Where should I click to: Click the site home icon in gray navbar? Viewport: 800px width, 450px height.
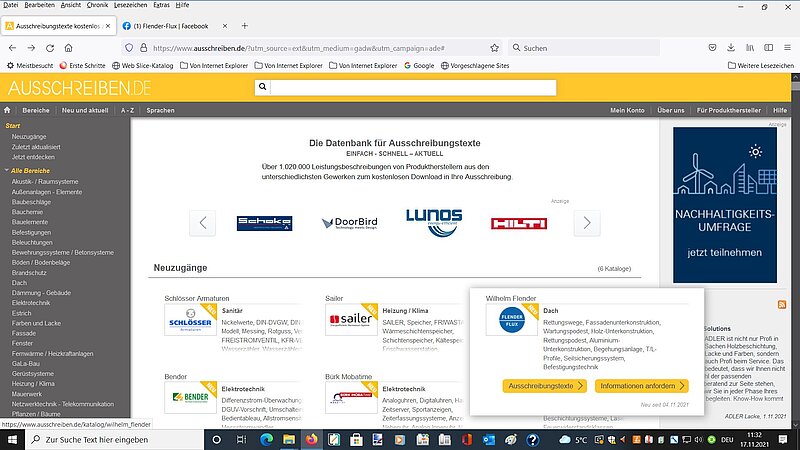pyautogui.click(x=7, y=110)
